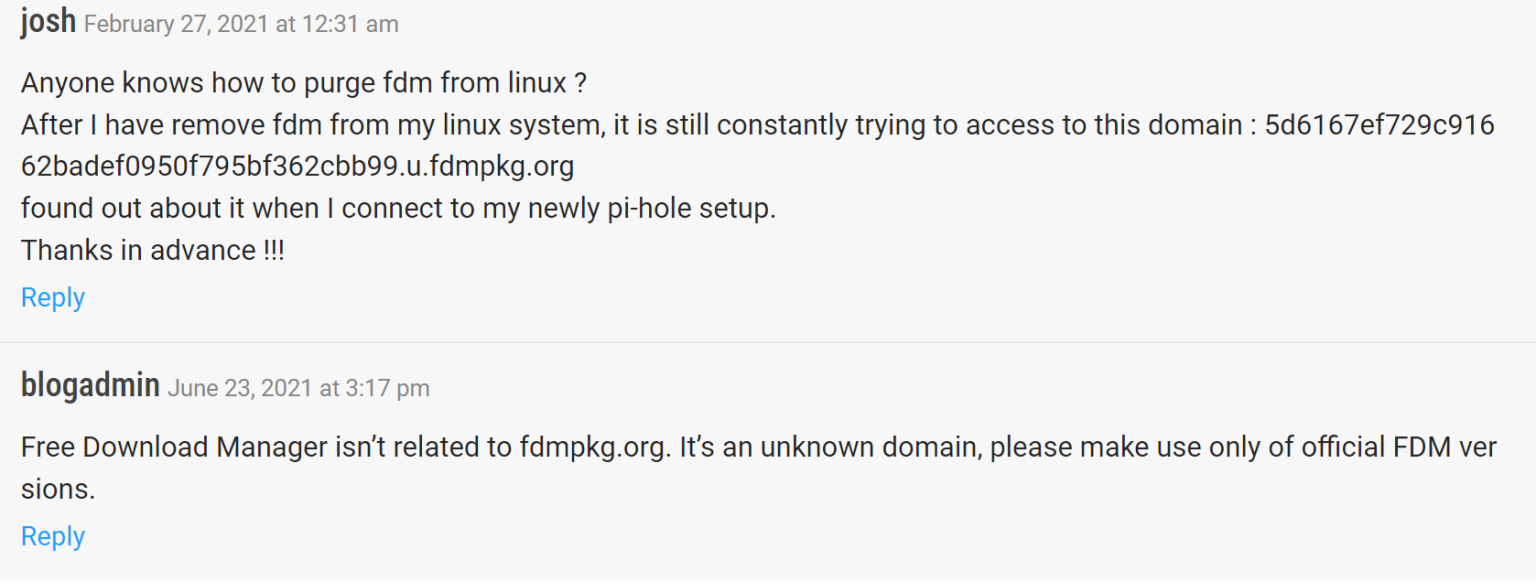This screenshot has height=582, width=1536.
Task: Click the separator between the two comments
Action: (x=768, y=338)
